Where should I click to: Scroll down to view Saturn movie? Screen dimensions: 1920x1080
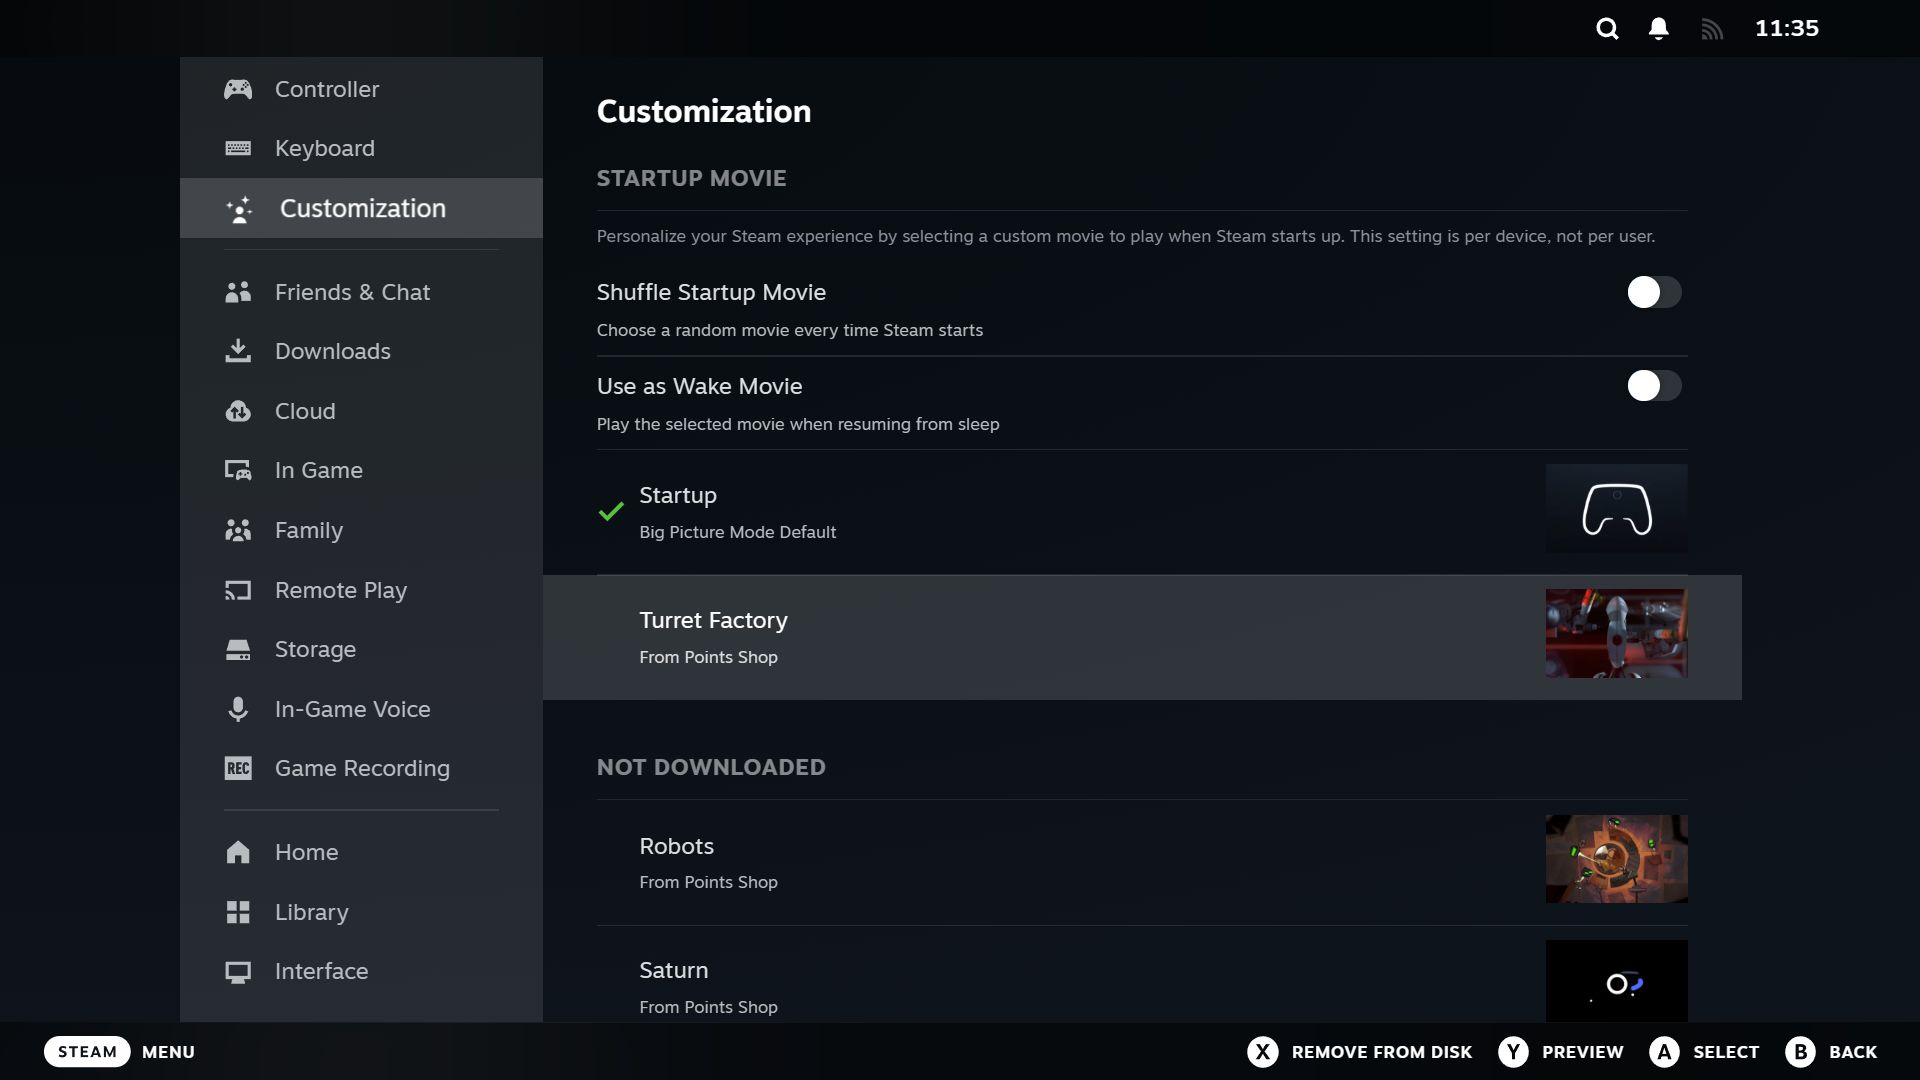click(1139, 982)
